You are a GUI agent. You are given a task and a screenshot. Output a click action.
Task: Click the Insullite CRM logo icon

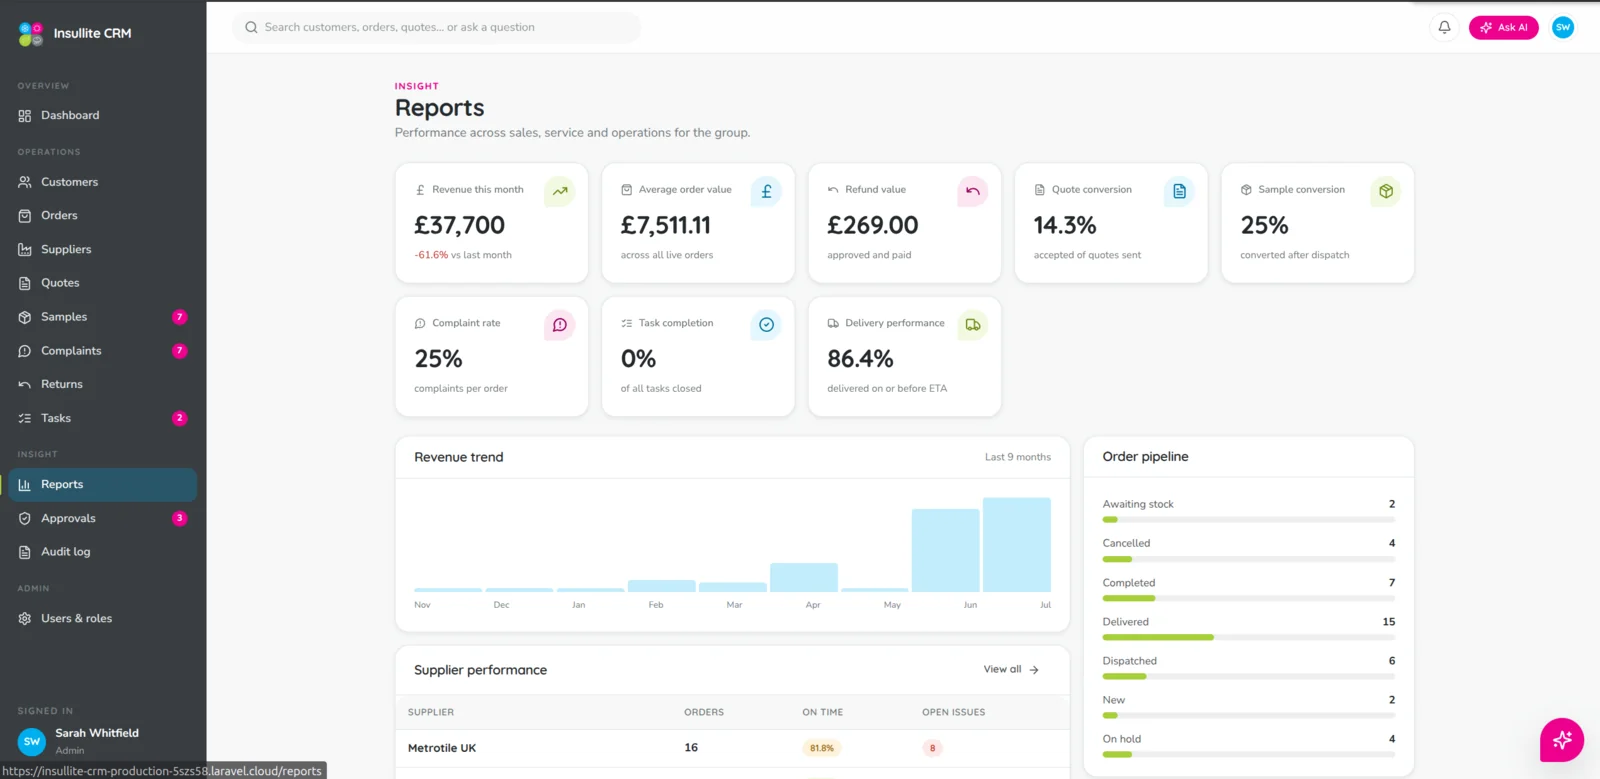click(x=31, y=33)
